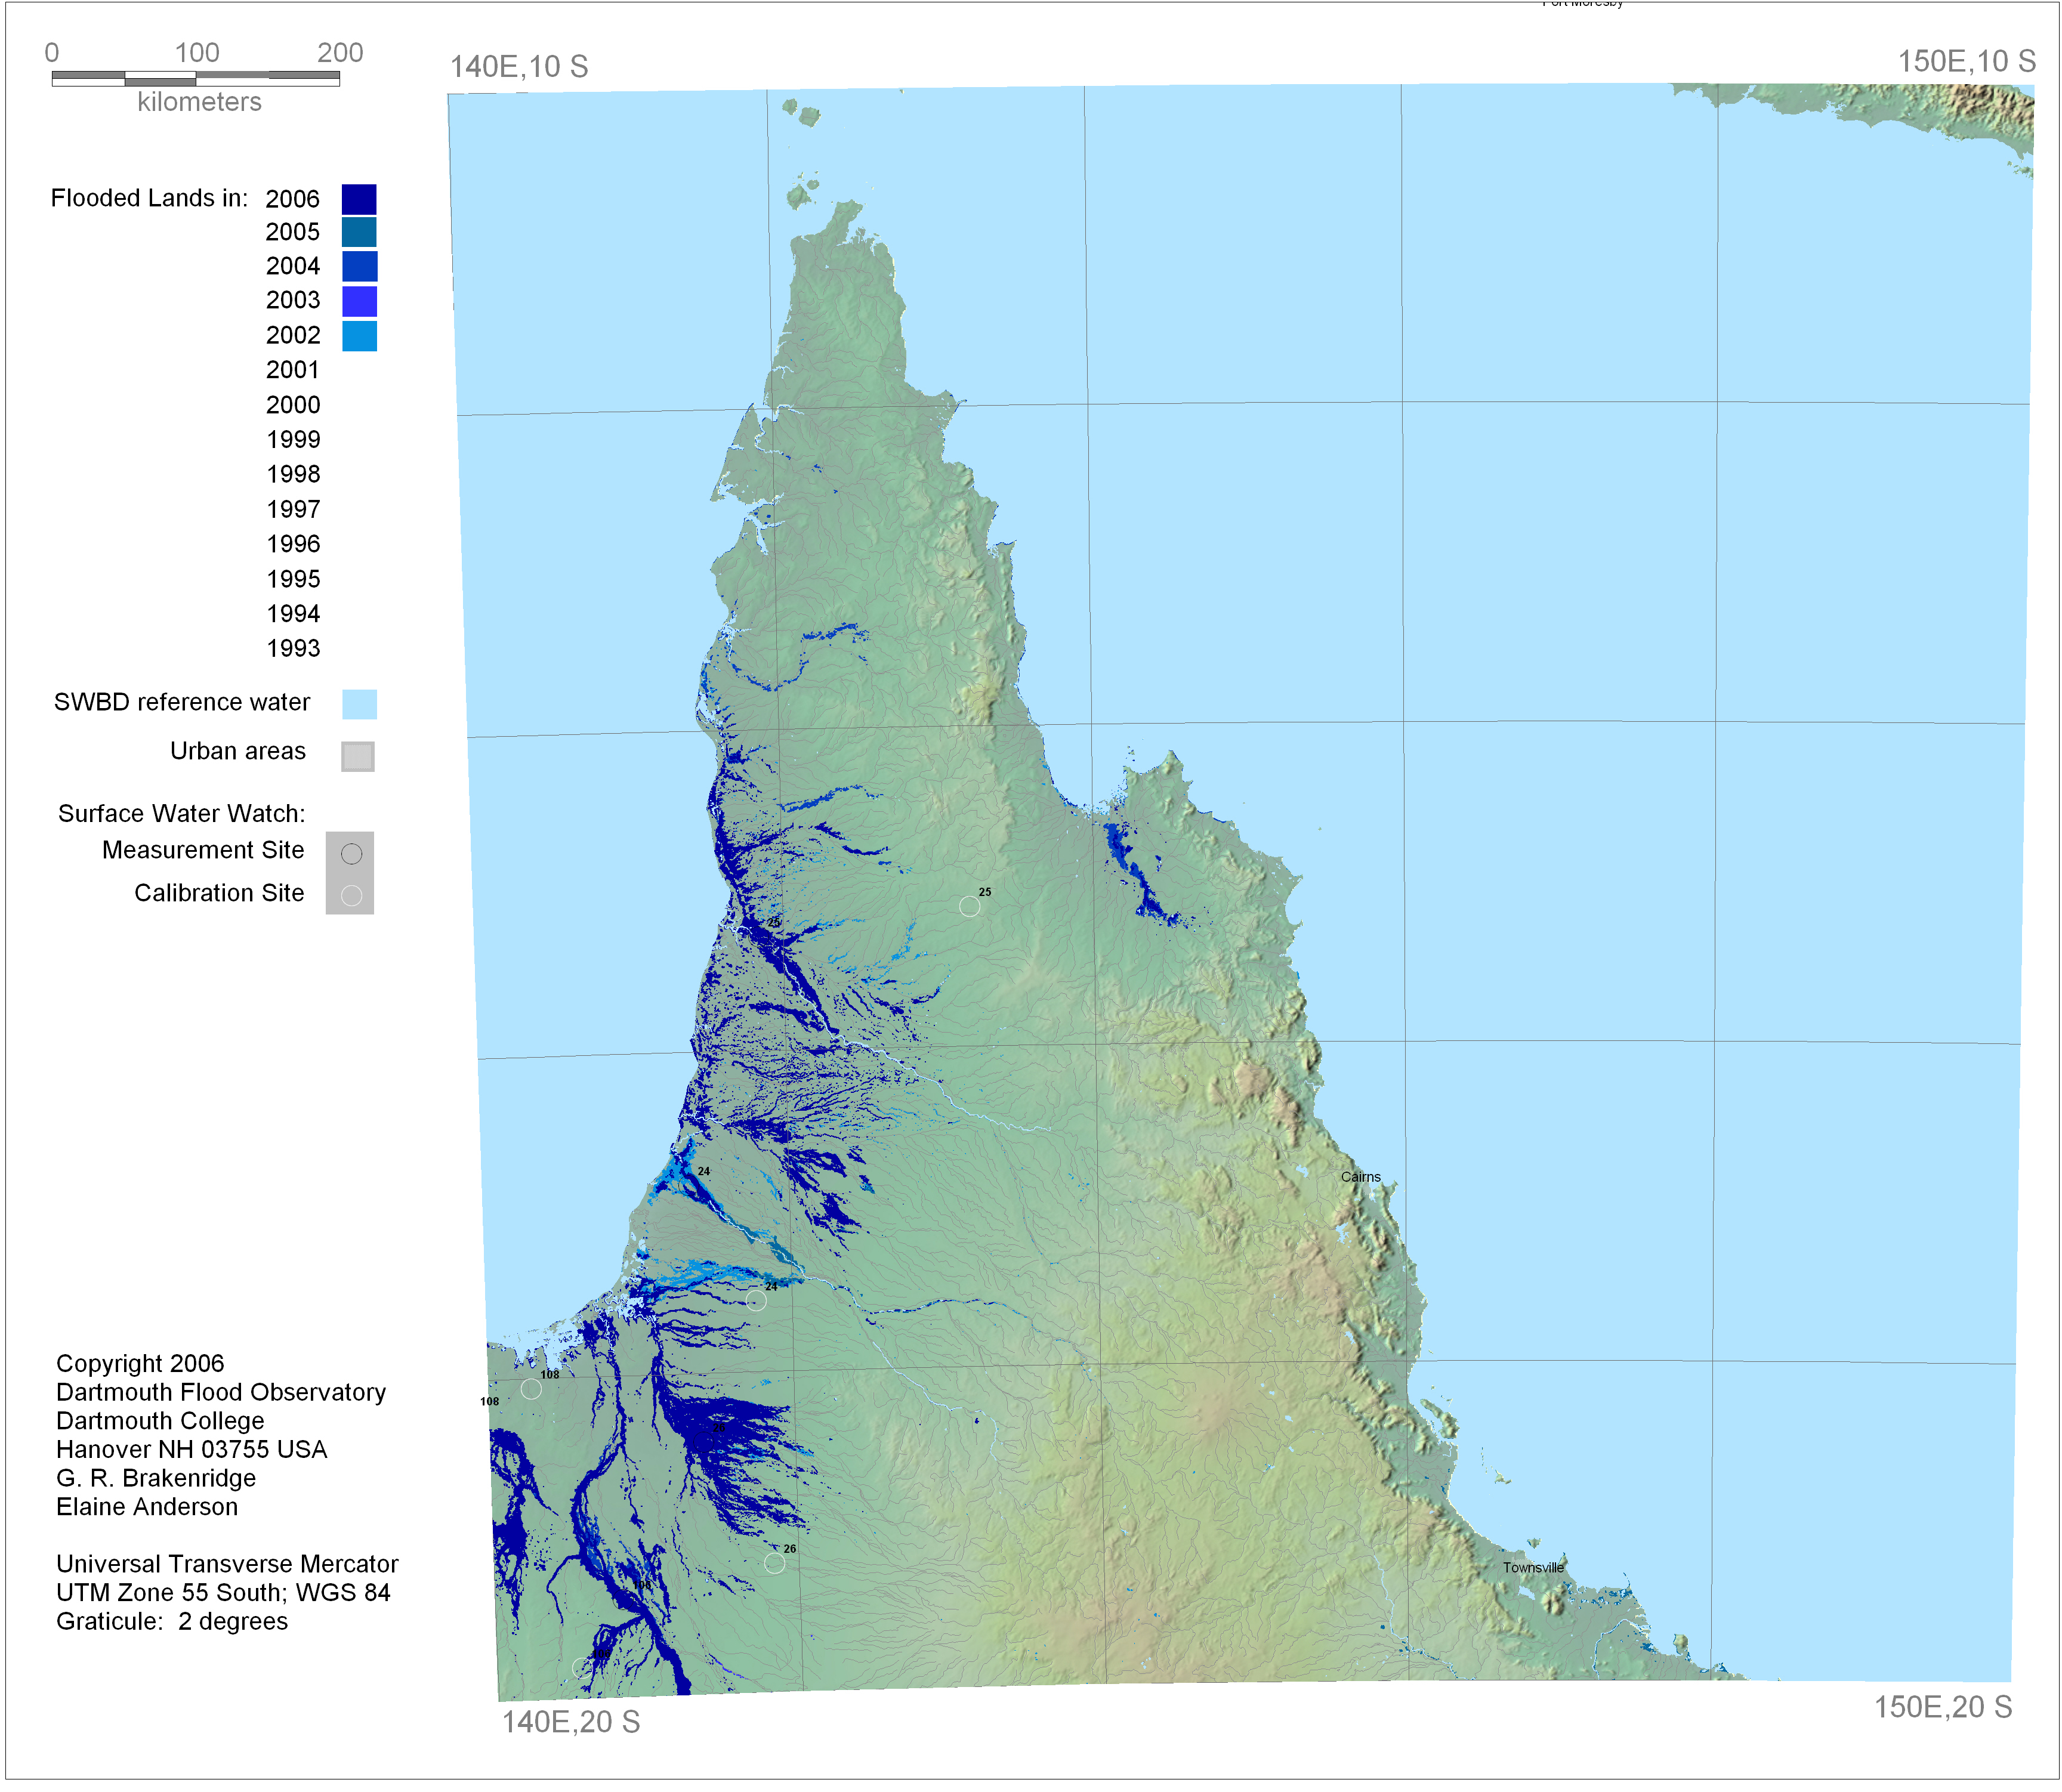Screen dimensions: 2062x1792
Task: Click the Cairns city label
Action: (1360, 1177)
